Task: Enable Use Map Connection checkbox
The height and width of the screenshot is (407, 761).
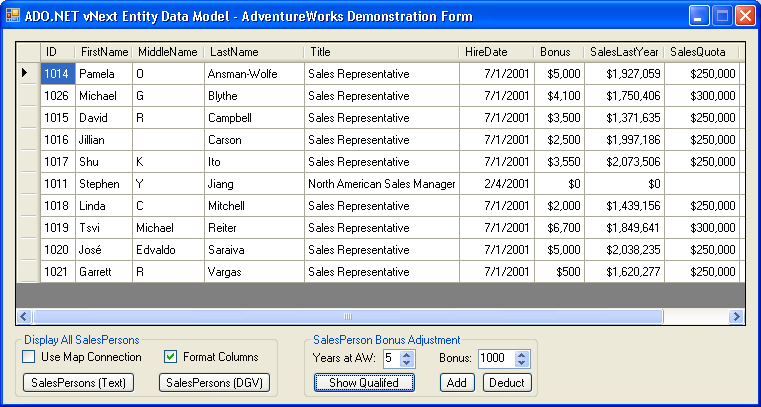Action: click(29, 357)
